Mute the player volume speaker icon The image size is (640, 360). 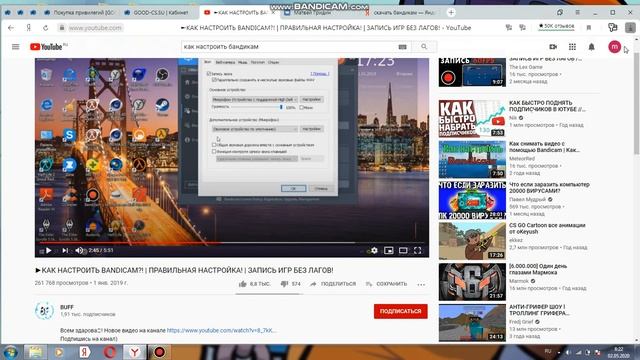(79, 251)
